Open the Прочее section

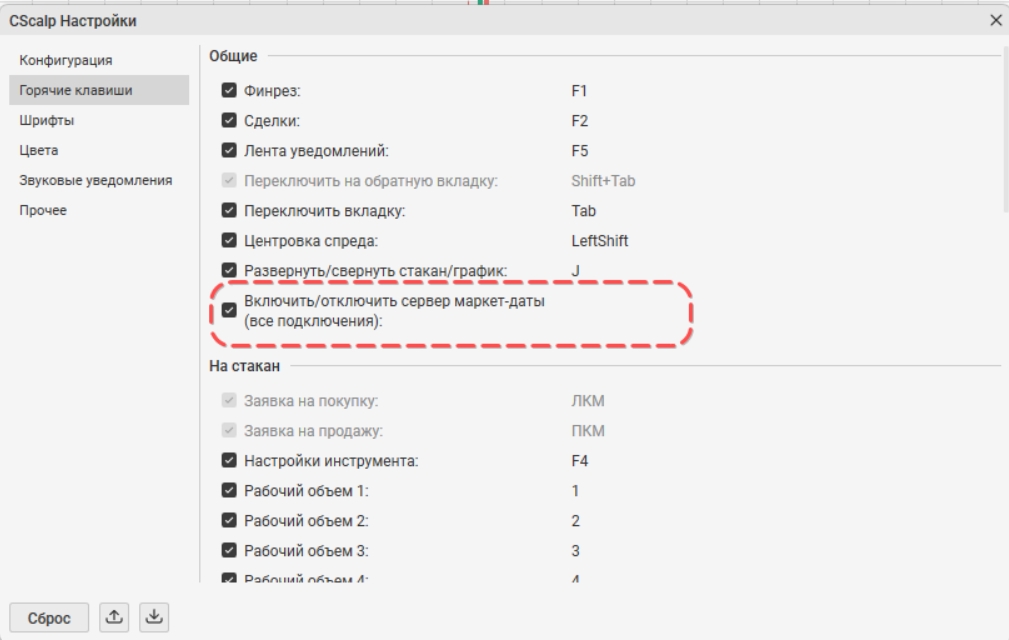(42, 210)
